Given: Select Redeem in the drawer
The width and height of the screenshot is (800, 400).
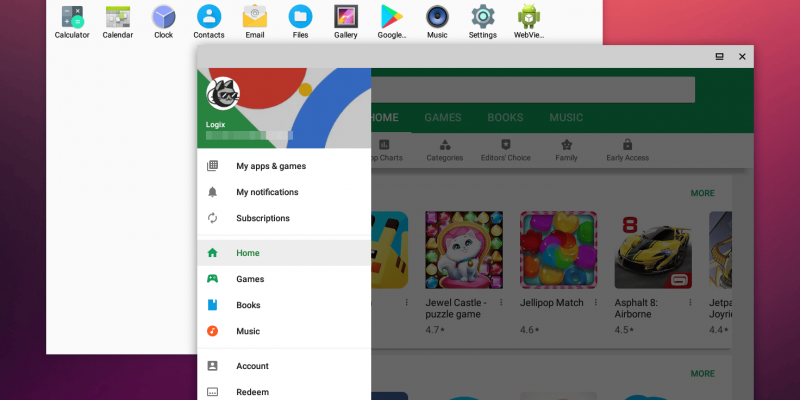Looking at the screenshot, I should pyautogui.click(x=284, y=392).
